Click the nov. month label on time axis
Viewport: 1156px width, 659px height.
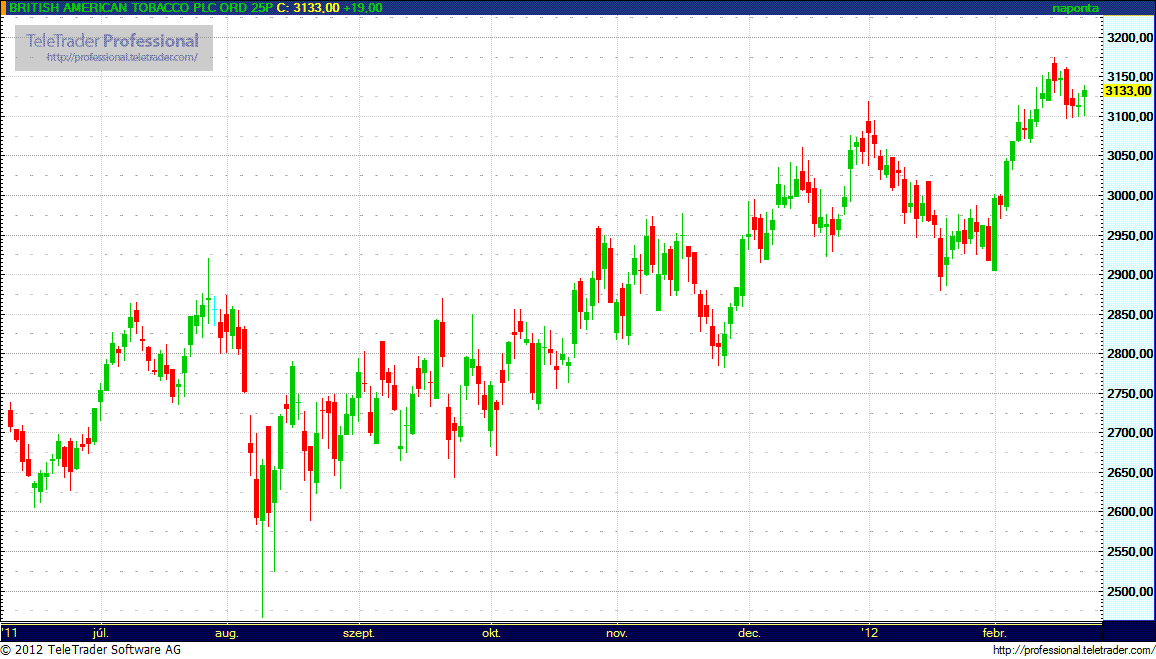pyautogui.click(x=616, y=633)
